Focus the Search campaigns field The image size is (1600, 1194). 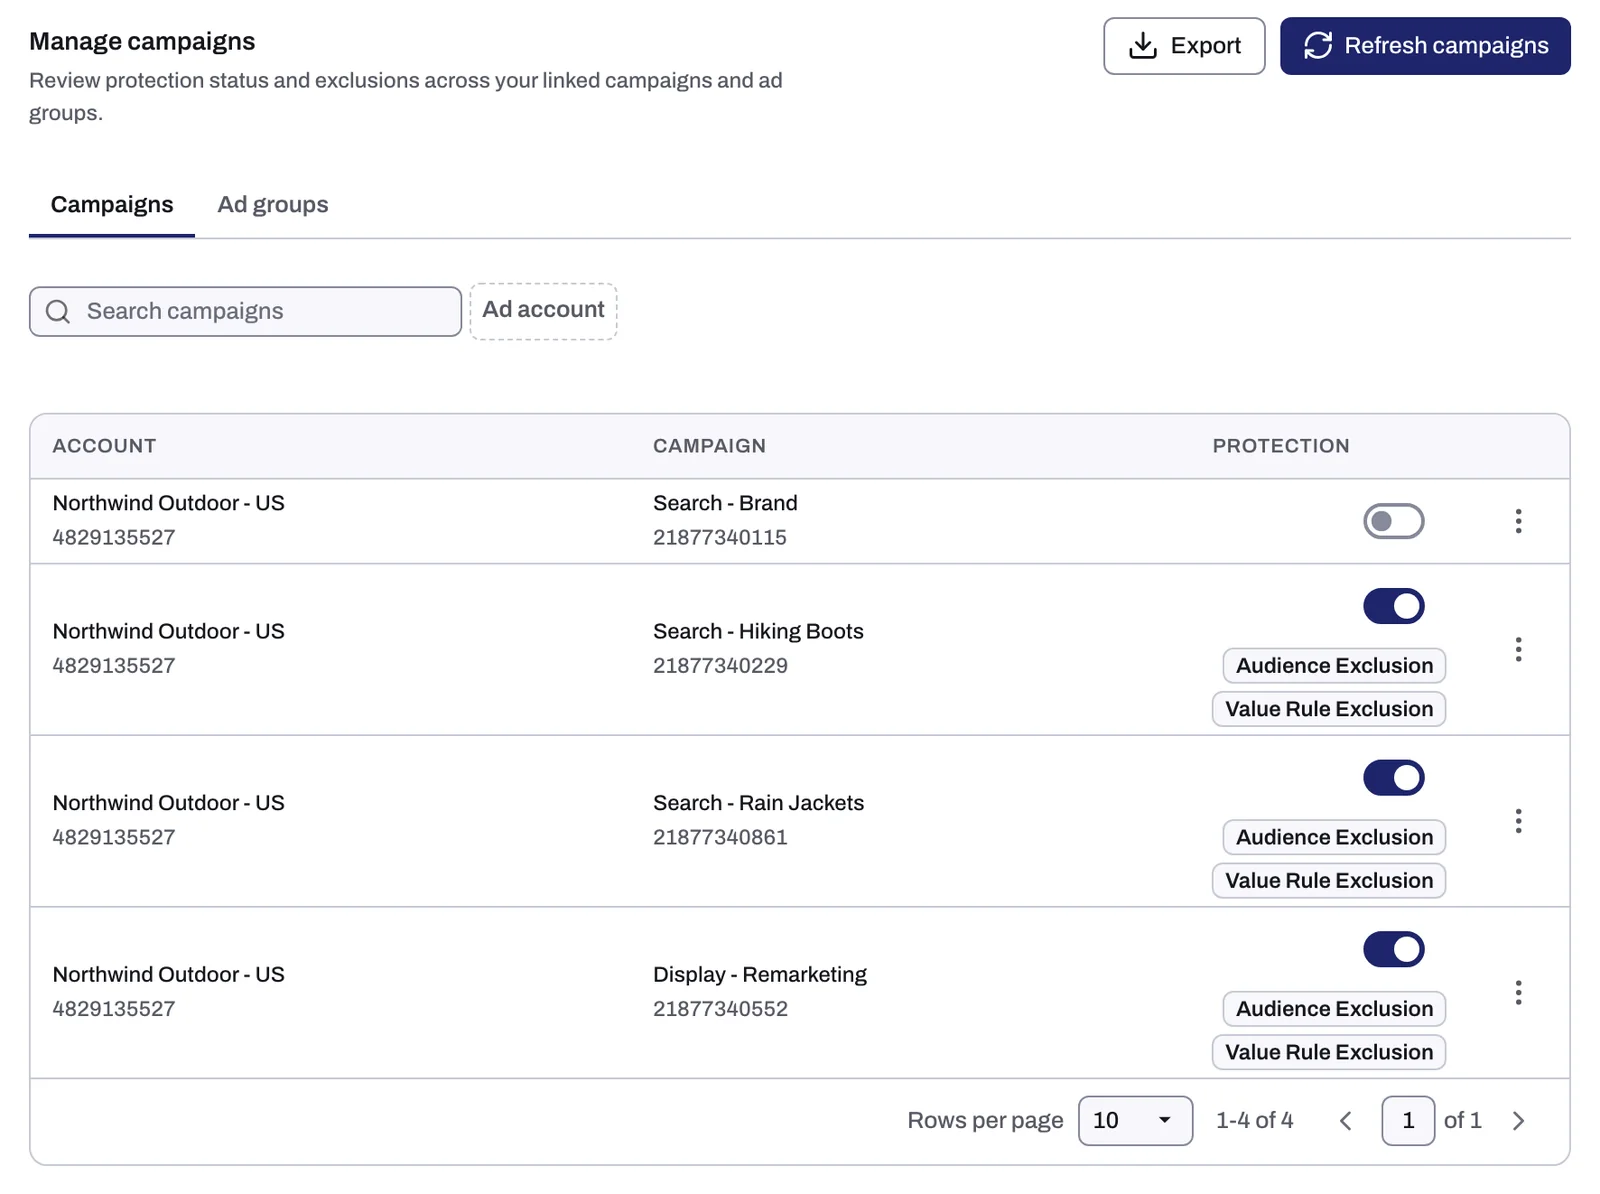245,312
